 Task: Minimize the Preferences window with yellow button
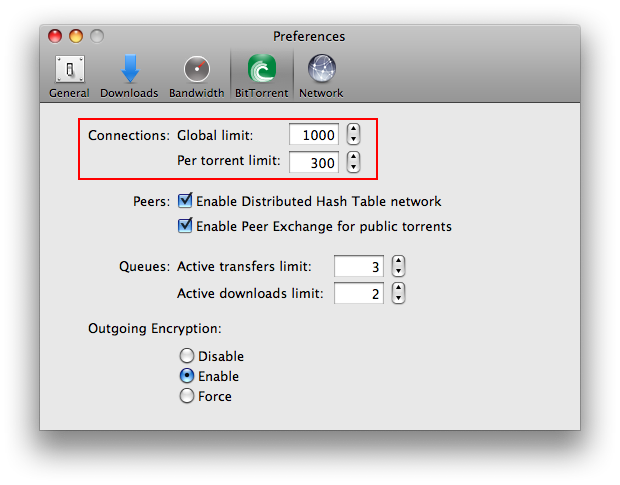pyautogui.click(x=76, y=36)
